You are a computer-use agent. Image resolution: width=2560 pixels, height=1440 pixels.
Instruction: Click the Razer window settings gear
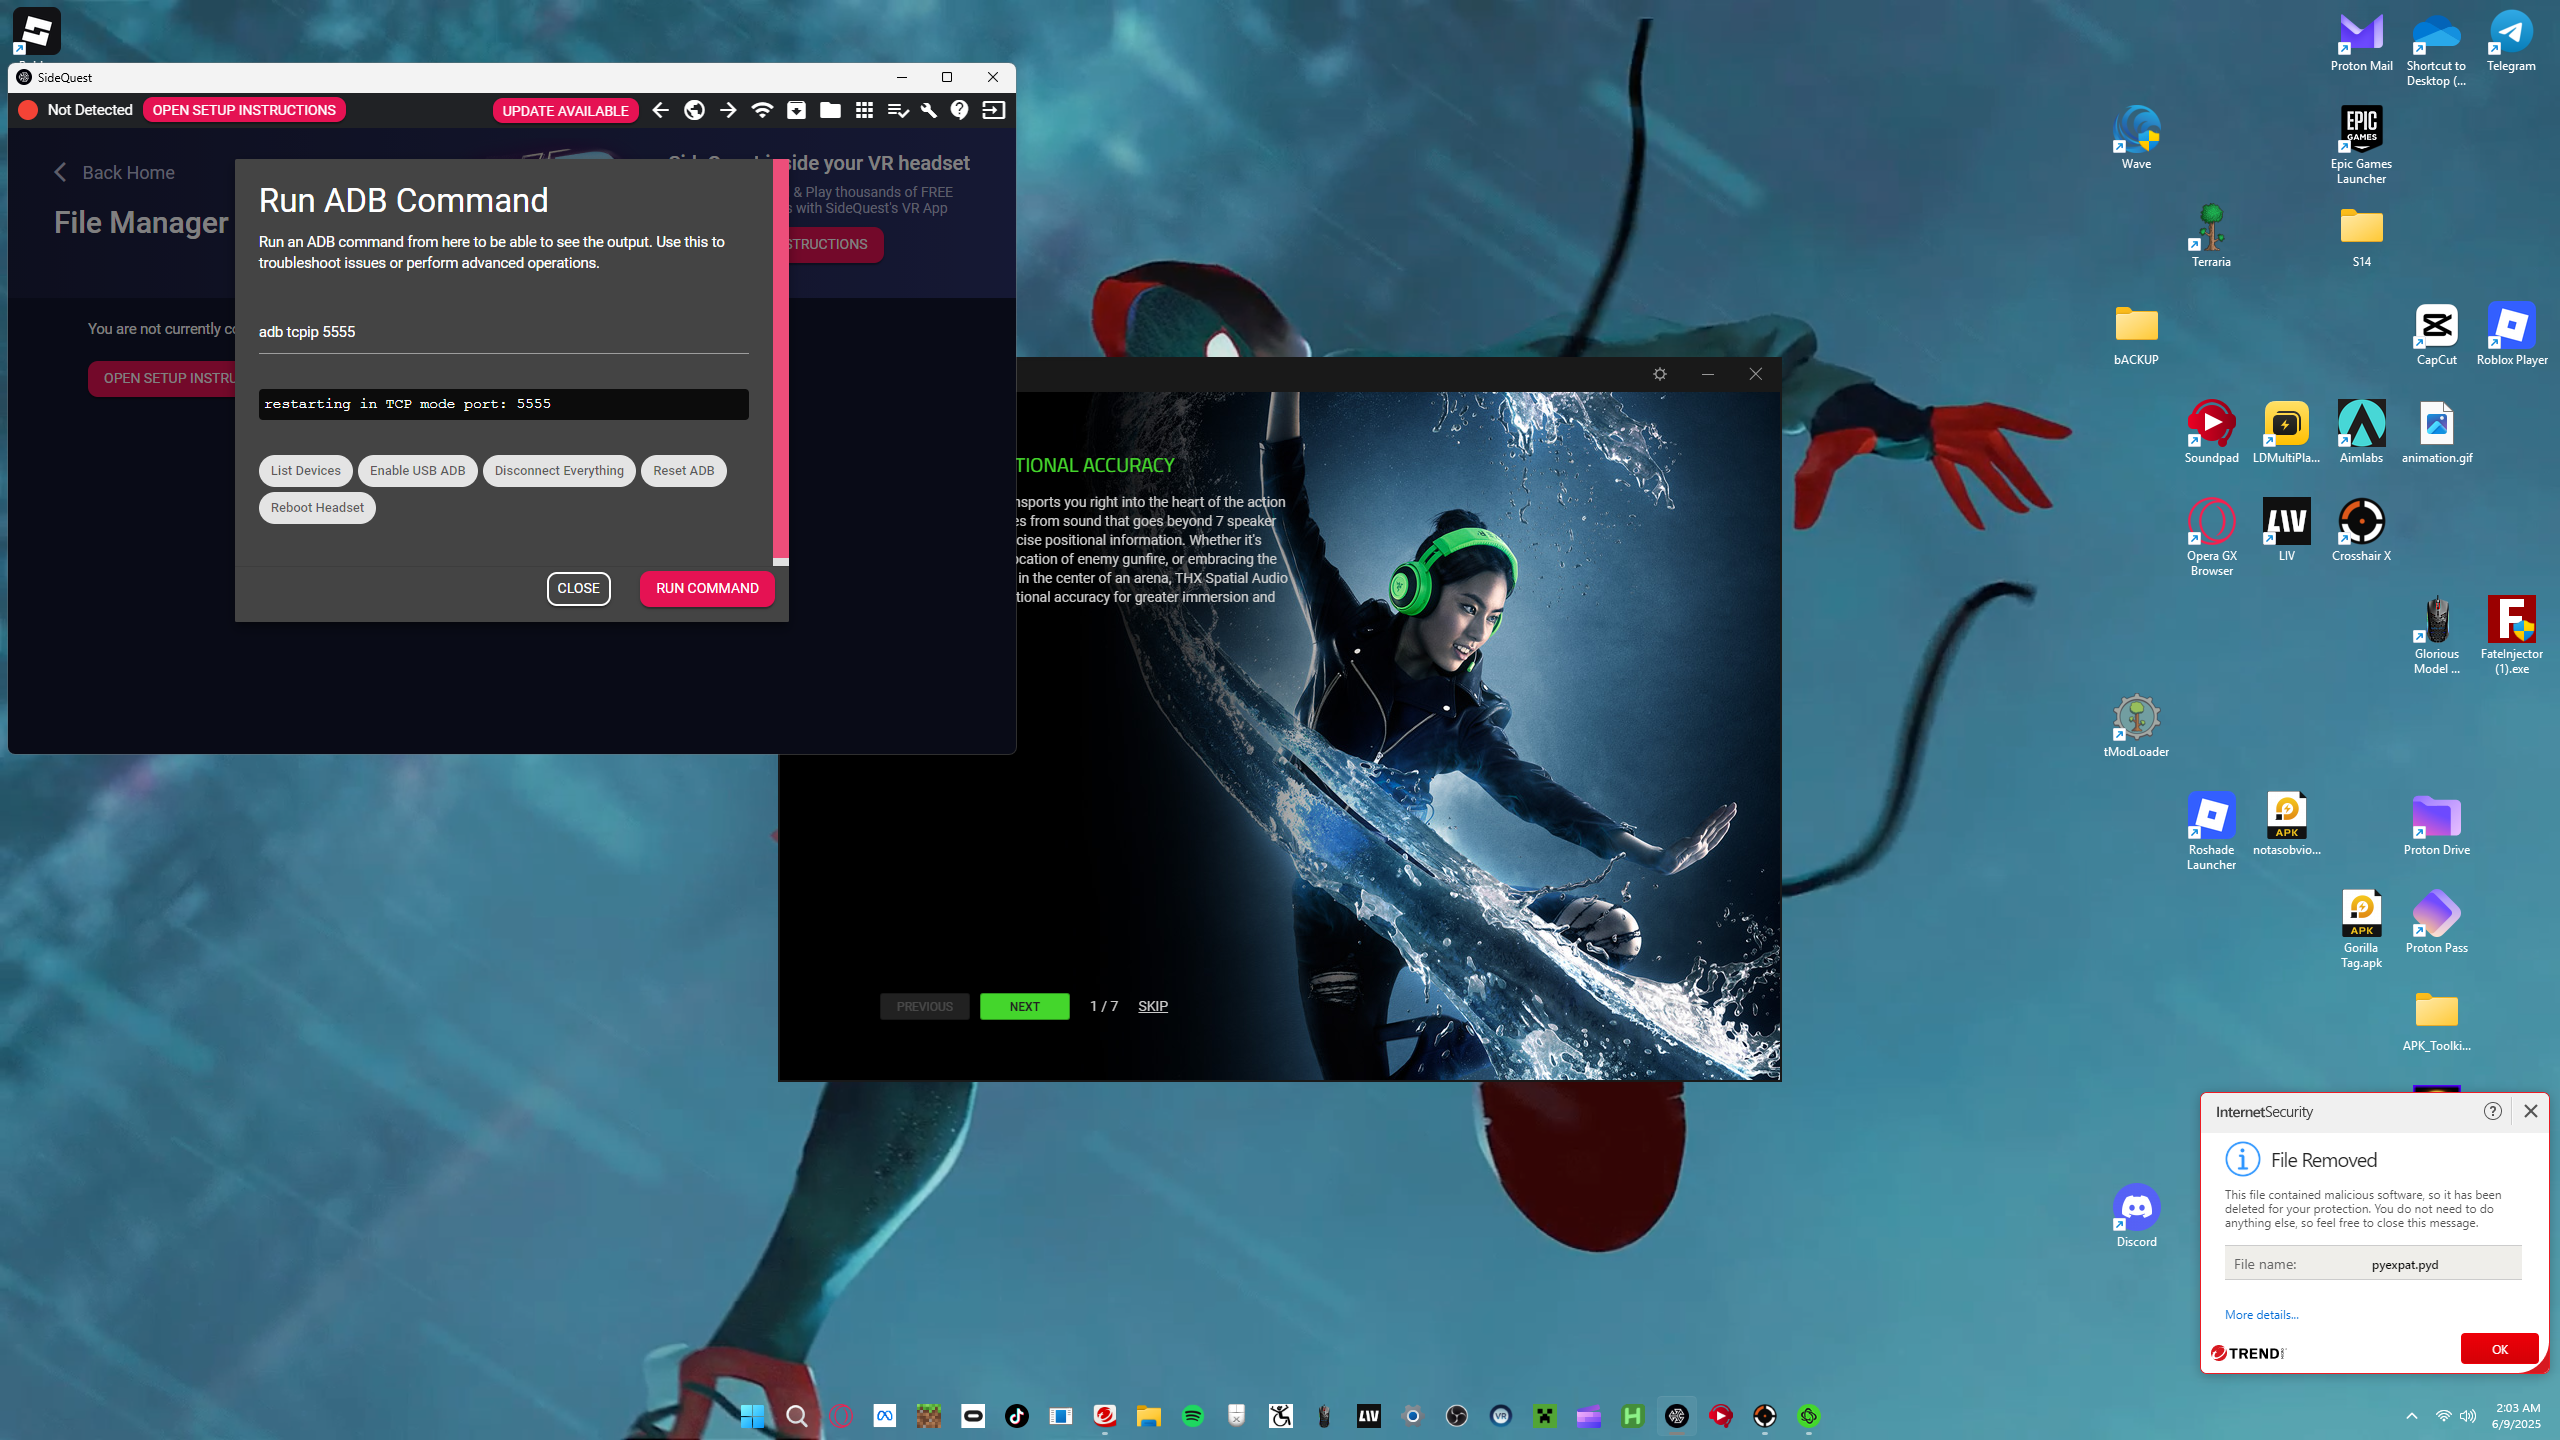point(1660,374)
